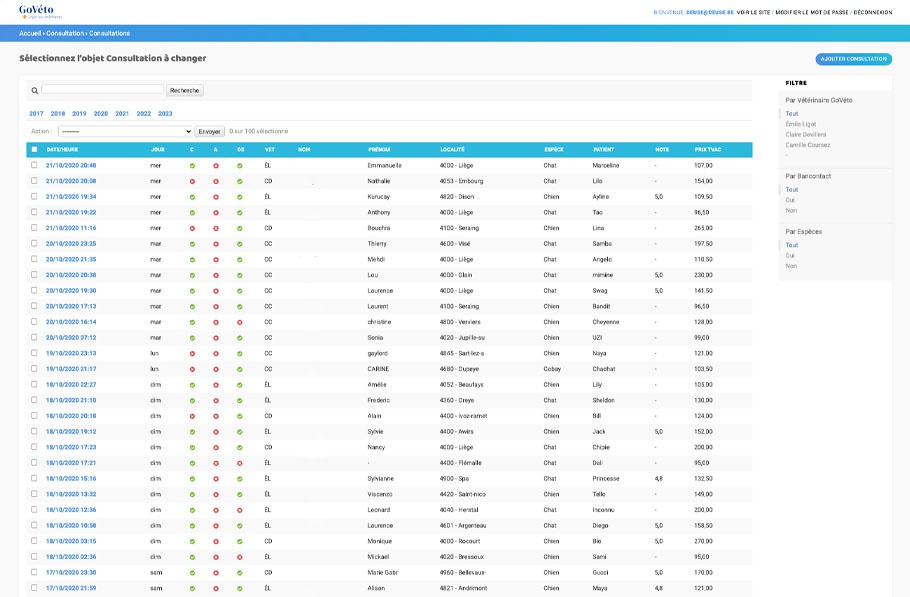Screen dimensions: 910x597
Task: Click the C status icon for 20/10/2020 07:12
Action: coord(192,338)
